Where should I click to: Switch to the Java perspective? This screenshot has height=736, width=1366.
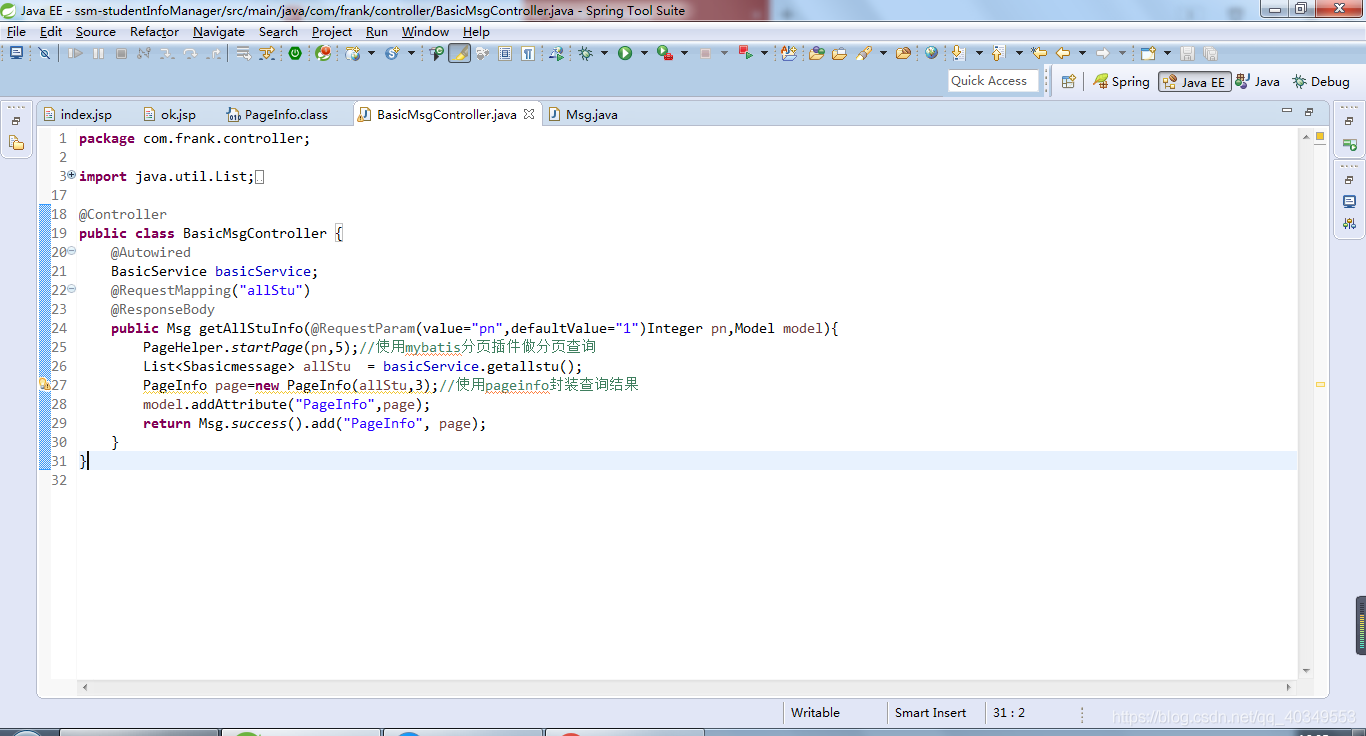tap(1257, 81)
